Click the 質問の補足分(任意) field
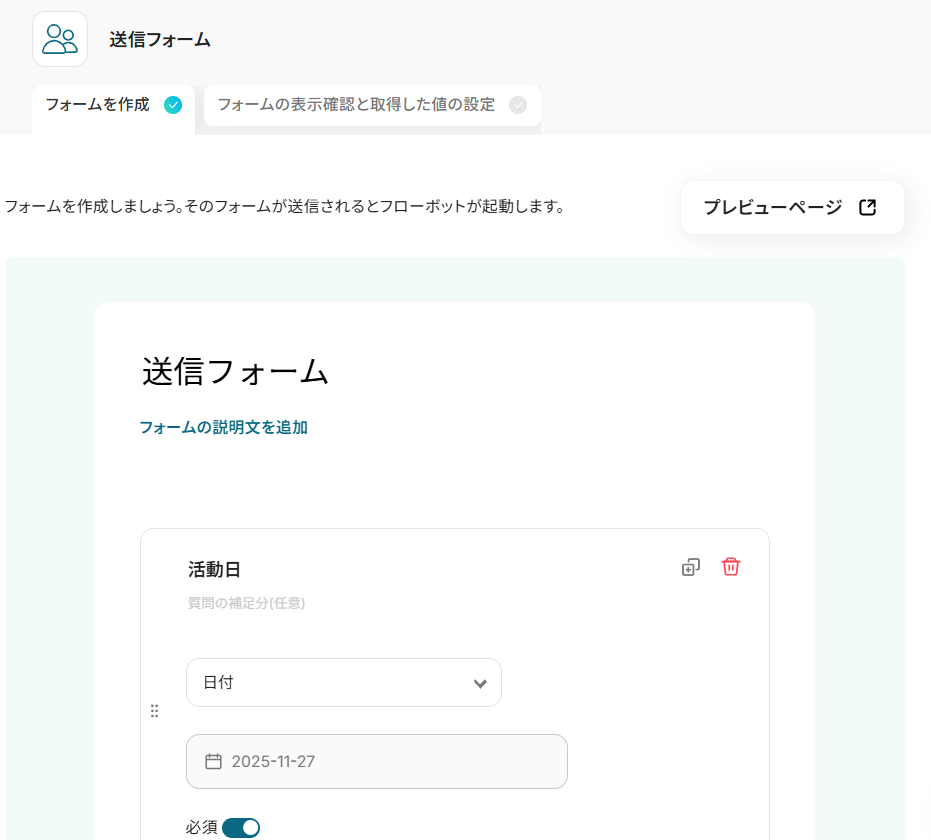Image resolution: width=931 pixels, height=840 pixels. [246, 603]
